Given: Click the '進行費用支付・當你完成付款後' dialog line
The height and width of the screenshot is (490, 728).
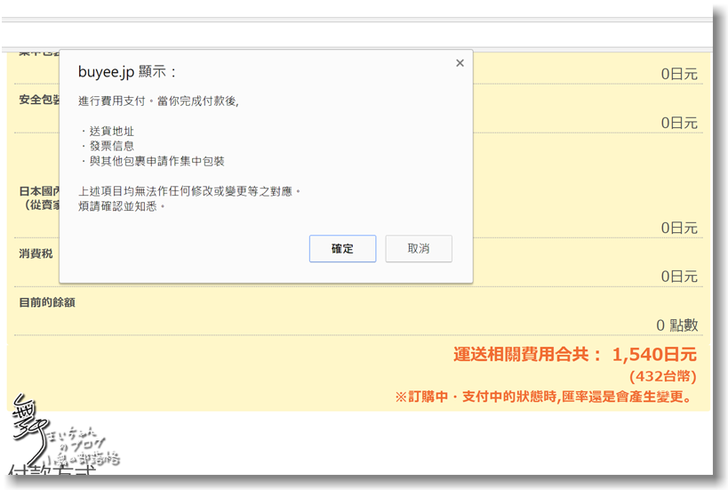Looking at the screenshot, I should pos(158,101).
